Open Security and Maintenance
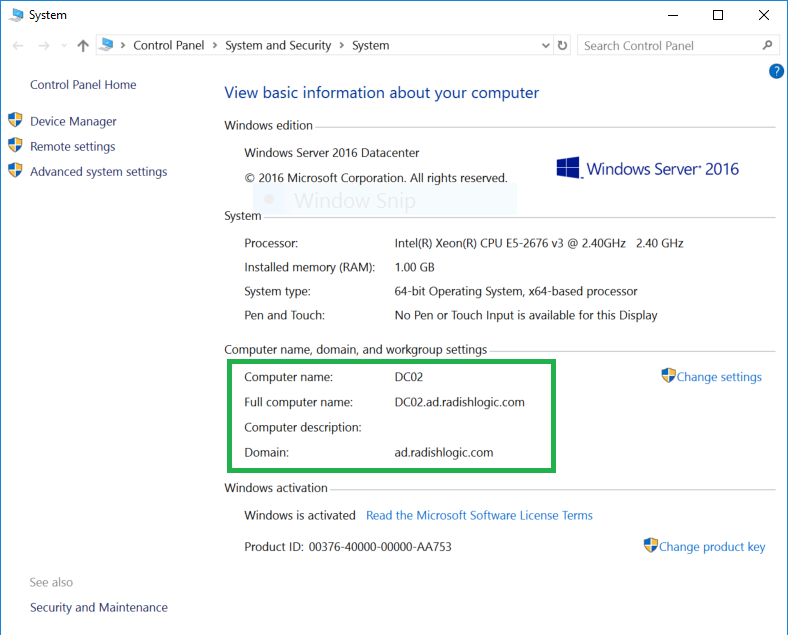This screenshot has width=788, height=635. (98, 607)
